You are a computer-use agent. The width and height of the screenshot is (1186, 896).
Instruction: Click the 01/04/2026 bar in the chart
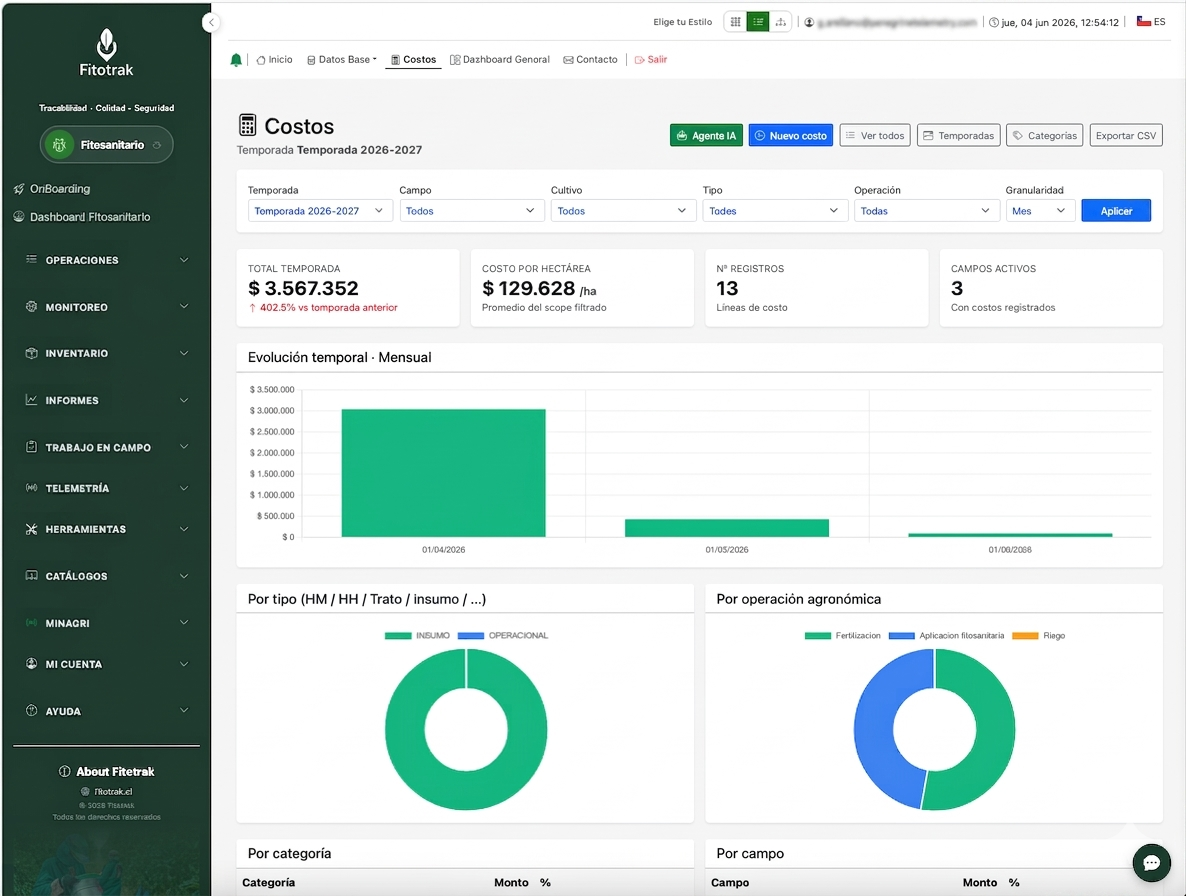point(443,473)
